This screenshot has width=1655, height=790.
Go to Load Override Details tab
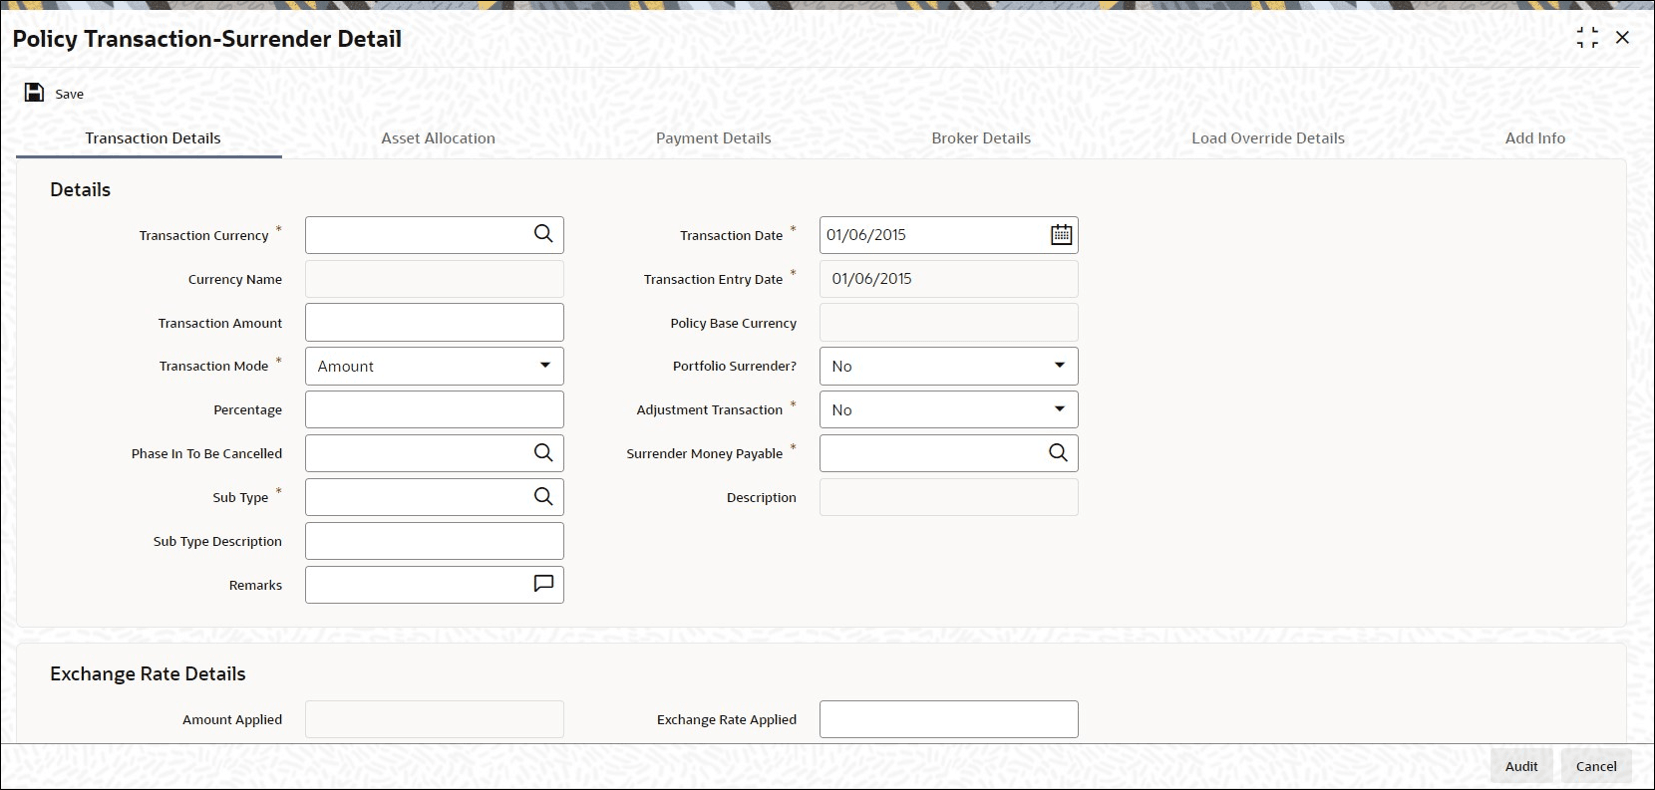(1268, 138)
